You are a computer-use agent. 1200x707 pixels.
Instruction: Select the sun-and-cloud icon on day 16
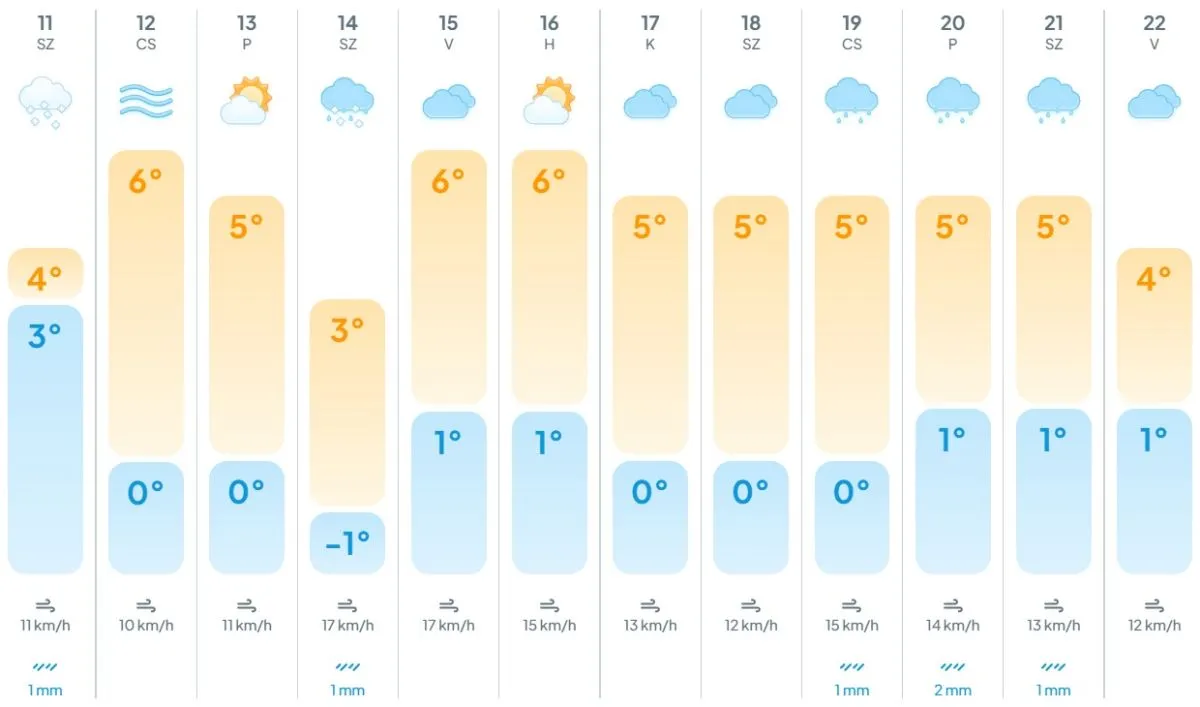point(549,101)
